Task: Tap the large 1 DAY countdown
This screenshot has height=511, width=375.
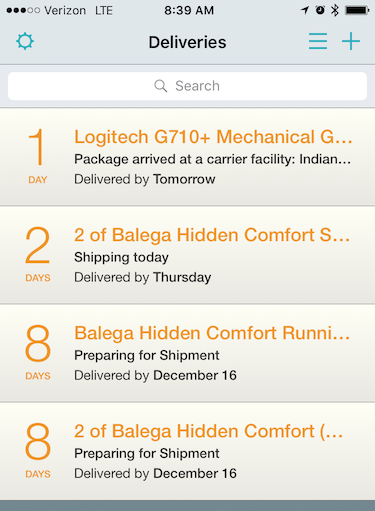Action: click(x=37, y=156)
